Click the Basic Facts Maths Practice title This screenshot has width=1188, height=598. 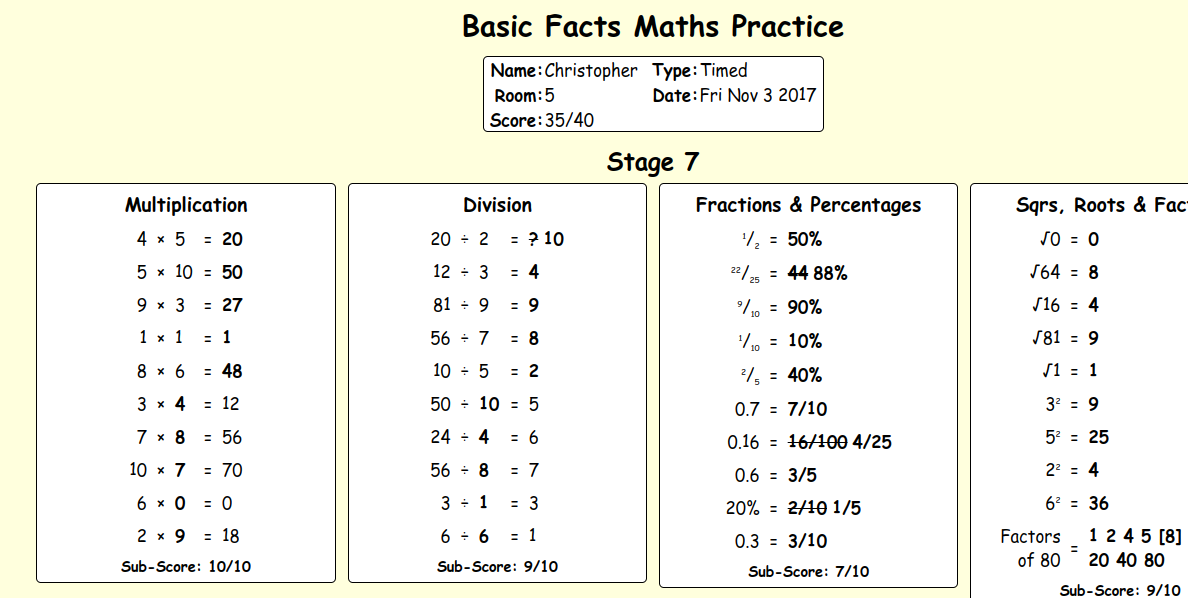point(652,27)
